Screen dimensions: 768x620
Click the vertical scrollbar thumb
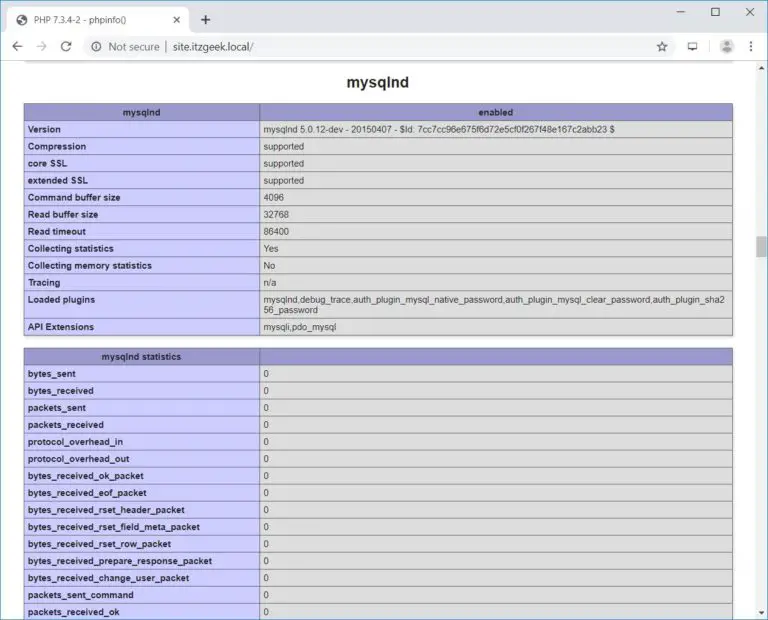click(761, 246)
